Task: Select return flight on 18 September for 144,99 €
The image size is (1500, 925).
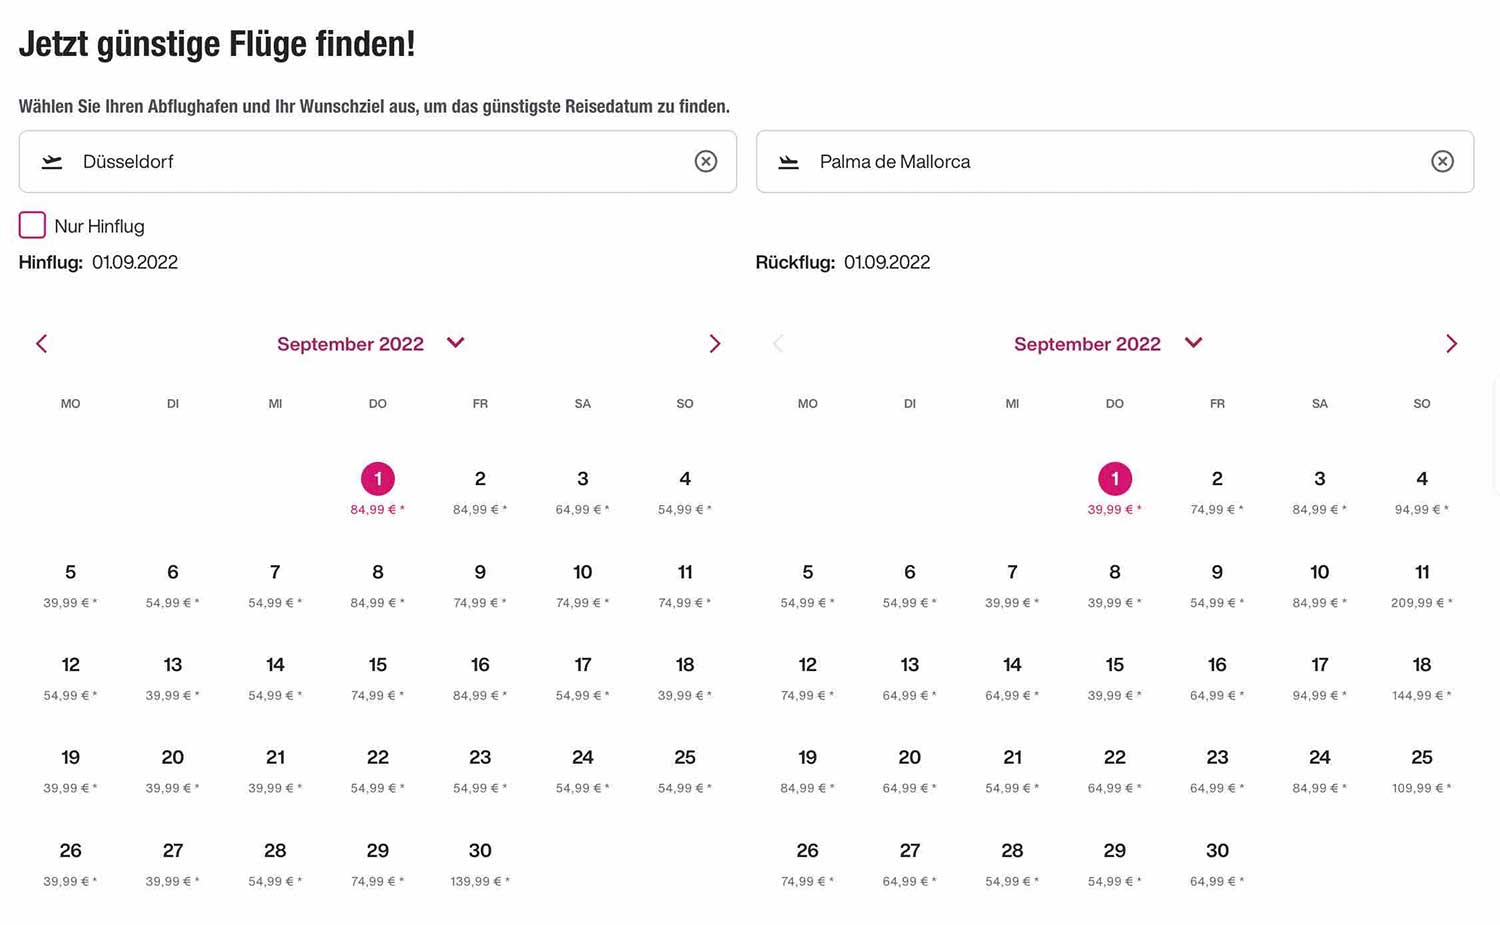Action: [1422, 678]
